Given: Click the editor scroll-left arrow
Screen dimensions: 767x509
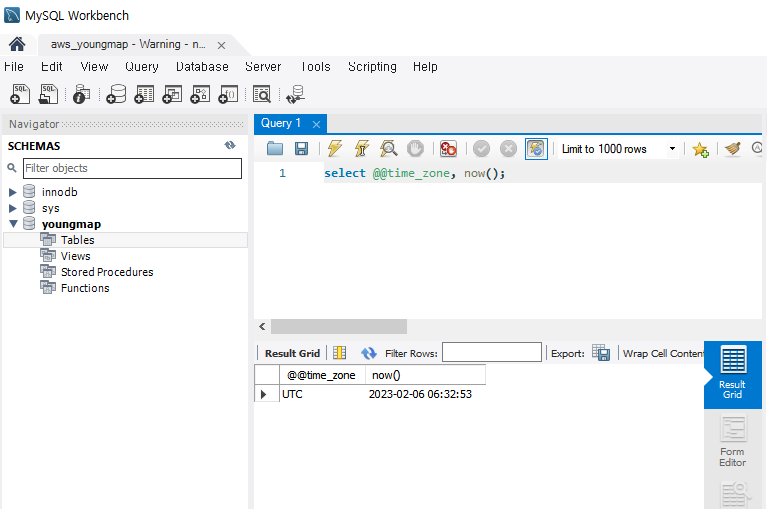Looking at the screenshot, I should click(x=262, y=326).
